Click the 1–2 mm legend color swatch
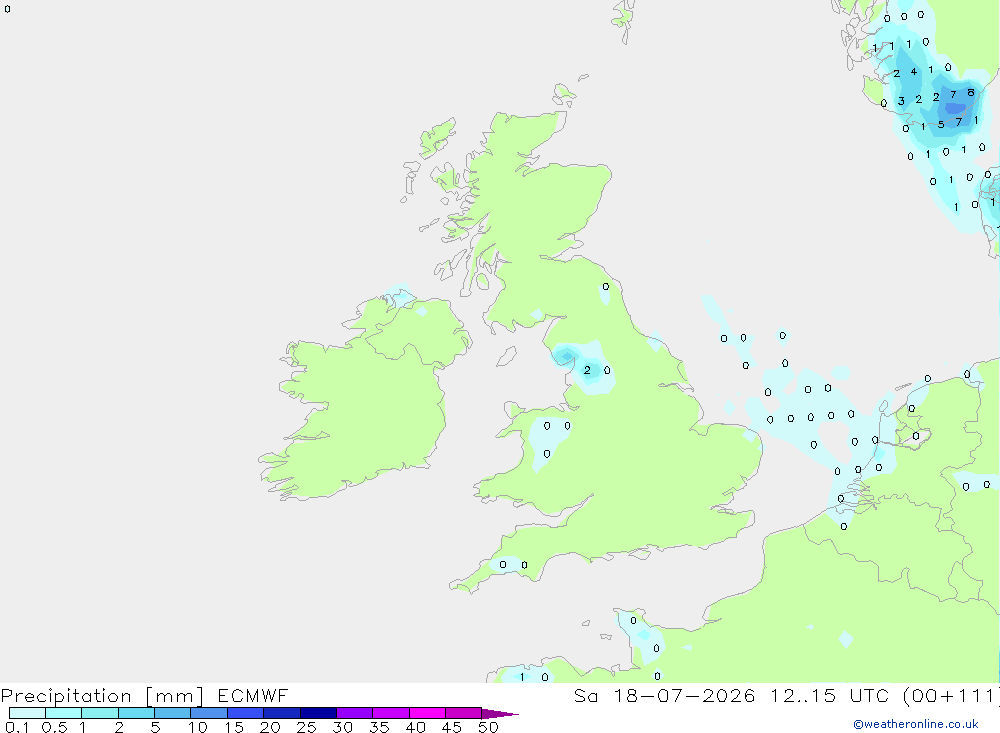This screenshot has height=733, width=1000. (x=100, y=713)
